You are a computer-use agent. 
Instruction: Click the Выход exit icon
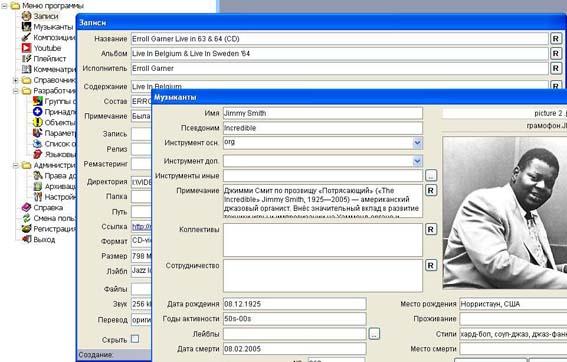tap(26, 239)
